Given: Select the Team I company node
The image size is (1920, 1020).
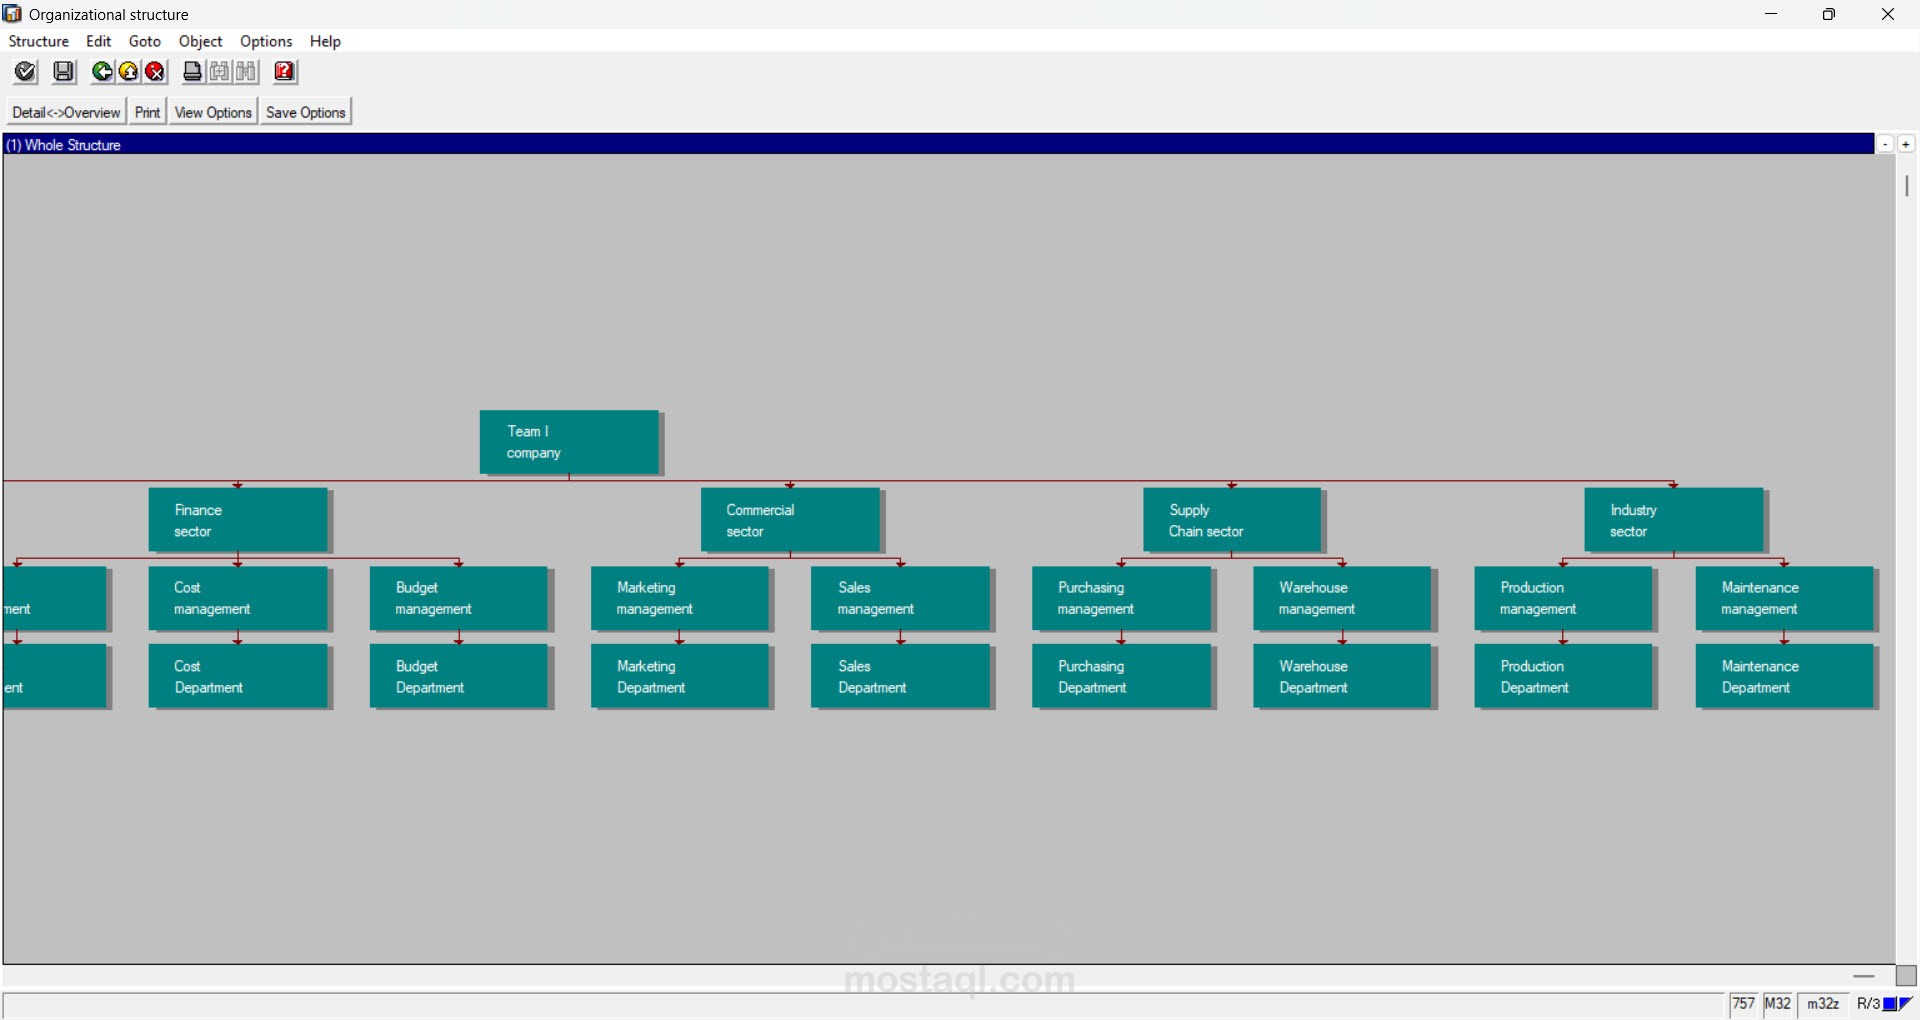Looking at the screenshot, I should [x=569, y=442].
